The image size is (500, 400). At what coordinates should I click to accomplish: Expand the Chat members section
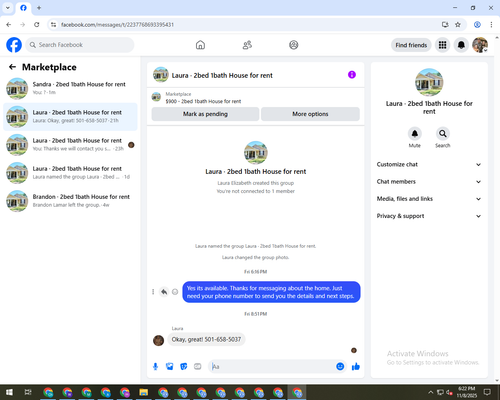click(429, 182)
